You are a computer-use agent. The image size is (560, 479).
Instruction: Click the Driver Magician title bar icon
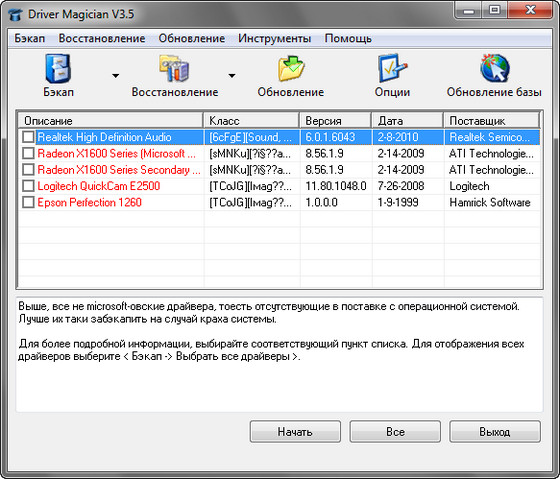pyautogui.click(x=15, y=14)
